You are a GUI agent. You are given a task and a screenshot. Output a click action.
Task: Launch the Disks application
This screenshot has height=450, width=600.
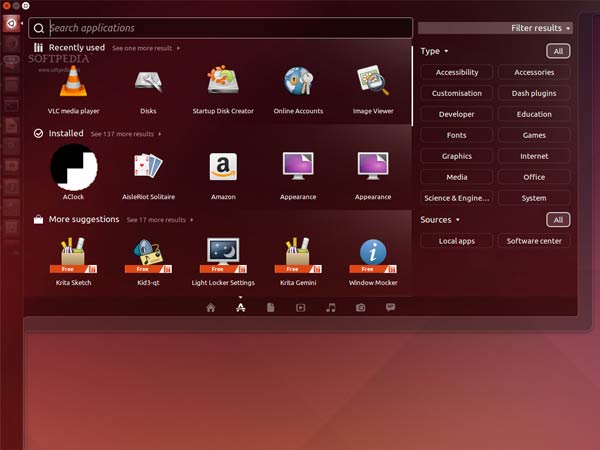tap(148, 81)
